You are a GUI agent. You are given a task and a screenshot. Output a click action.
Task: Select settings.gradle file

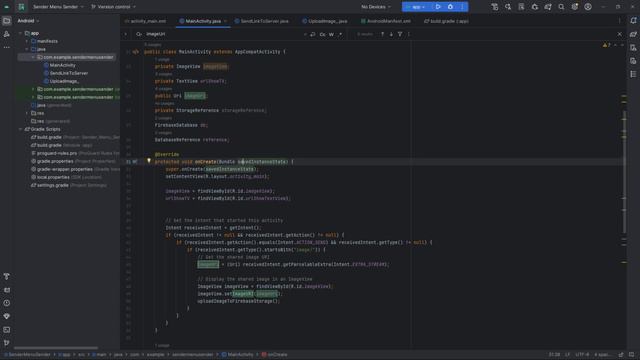click(53, 185)
